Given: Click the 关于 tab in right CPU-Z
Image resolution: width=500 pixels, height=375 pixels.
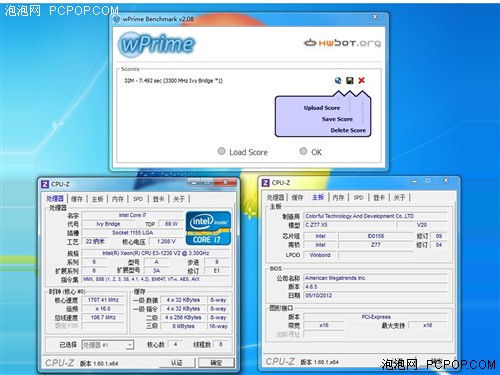Looking at the screenshot, I should pyautogui.click(x=399, y=197).
